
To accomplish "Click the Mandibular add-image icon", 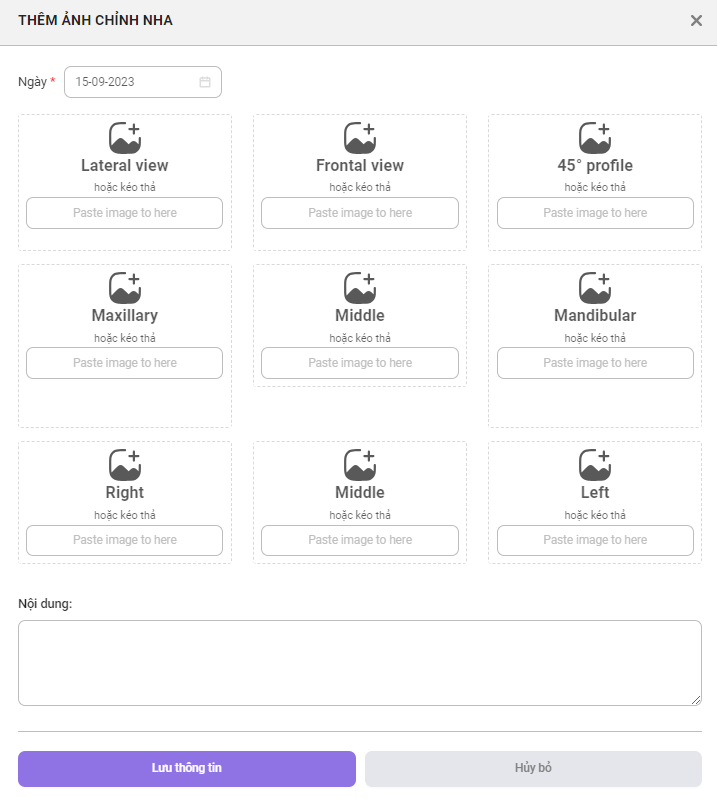I will [x=595, y=288].
